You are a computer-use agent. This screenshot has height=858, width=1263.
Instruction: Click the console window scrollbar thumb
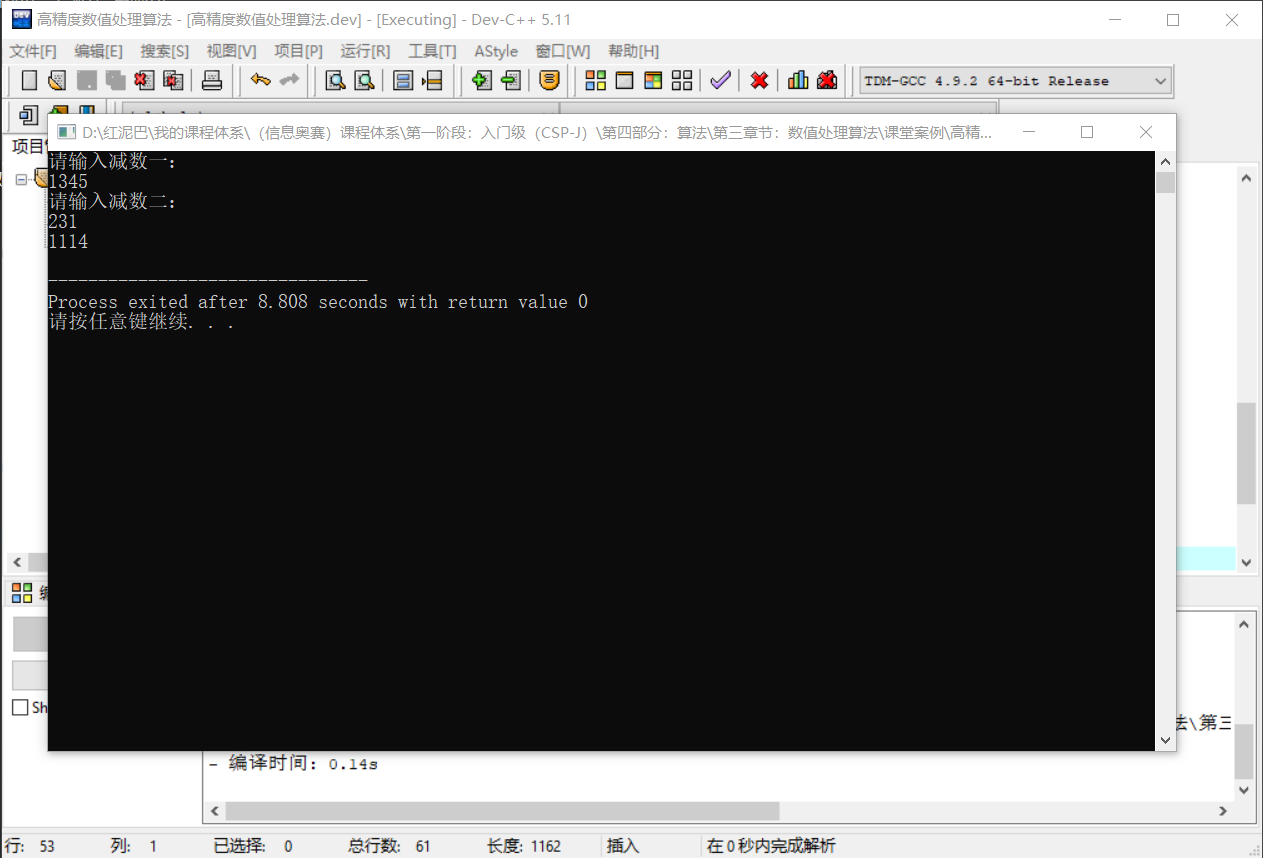(1165, 182)
